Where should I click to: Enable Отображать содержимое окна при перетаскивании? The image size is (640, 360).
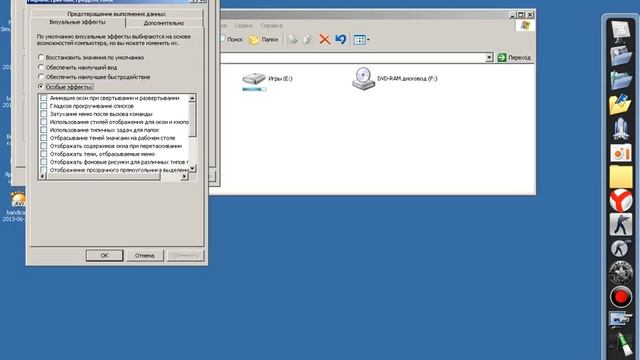(x=44, y=146)
